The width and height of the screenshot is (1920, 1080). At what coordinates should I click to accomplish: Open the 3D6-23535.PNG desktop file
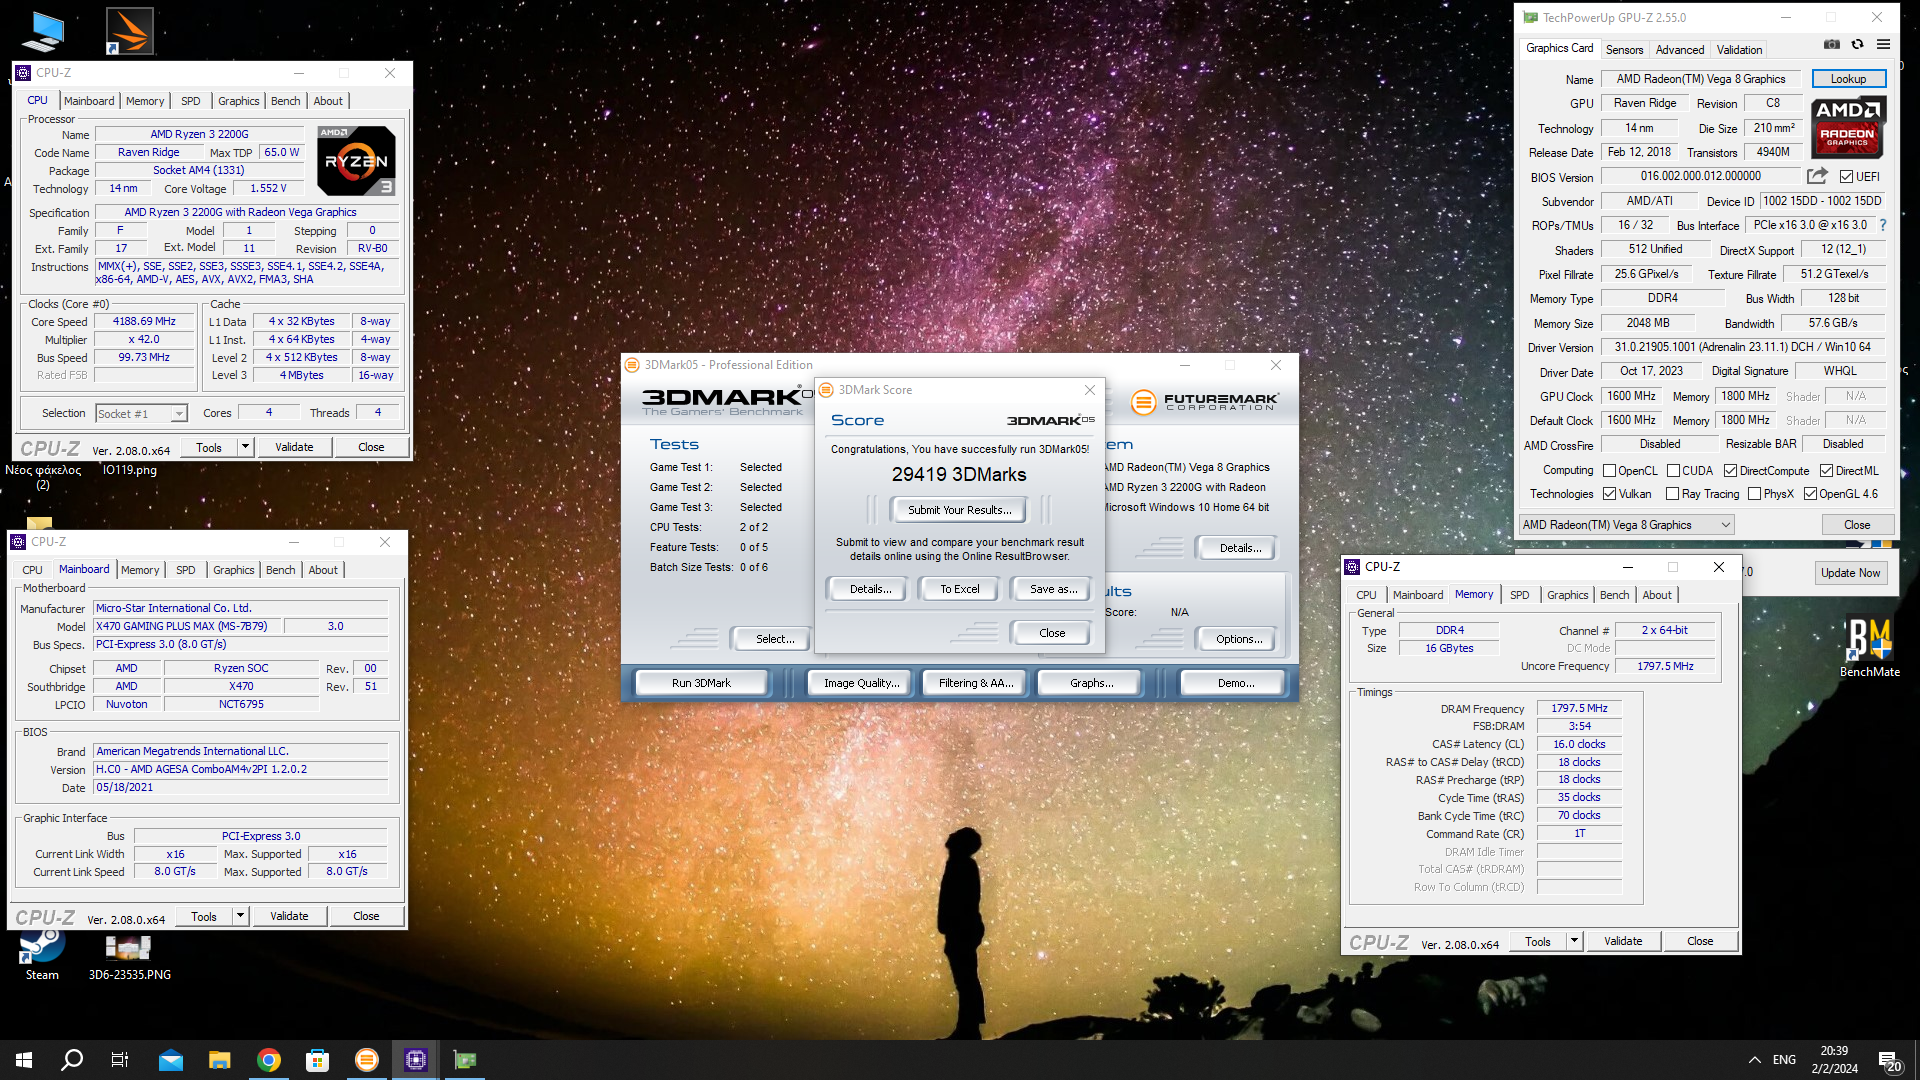point(129,957)
